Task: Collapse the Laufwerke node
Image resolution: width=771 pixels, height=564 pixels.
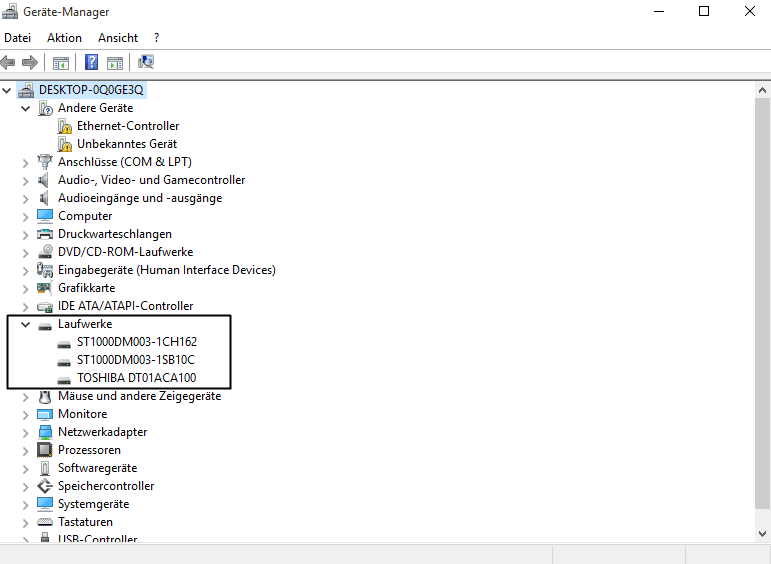Action: pyautogui.click(x=26, y=325)
